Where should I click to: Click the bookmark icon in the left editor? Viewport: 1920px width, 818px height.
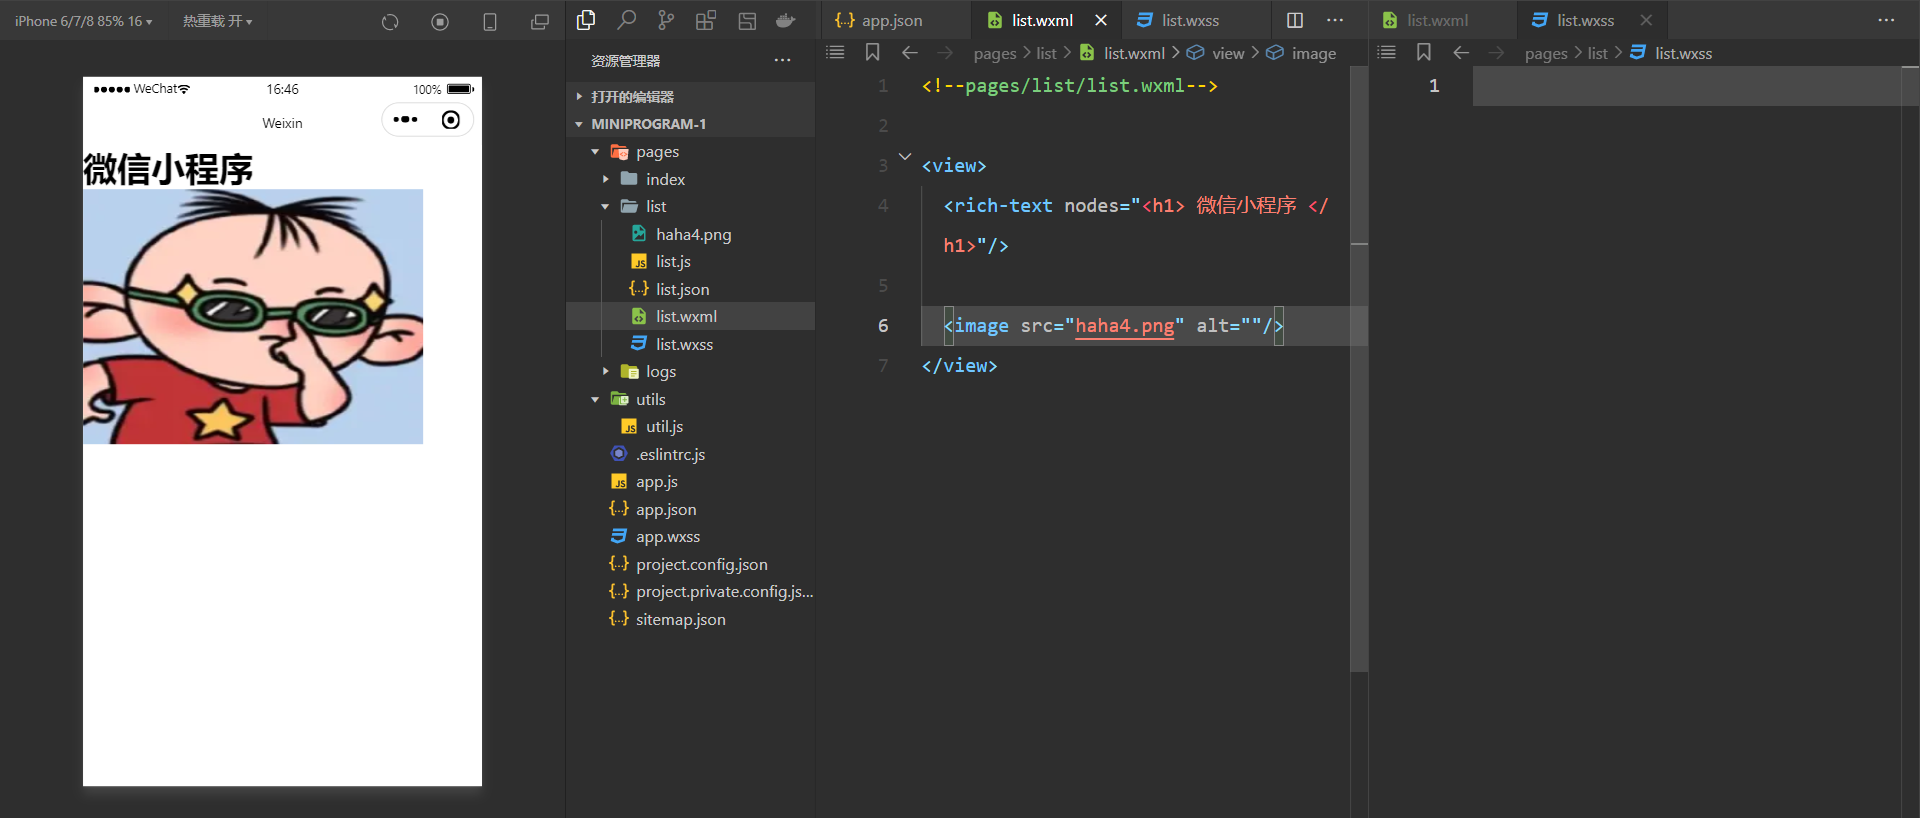[872, 53]
